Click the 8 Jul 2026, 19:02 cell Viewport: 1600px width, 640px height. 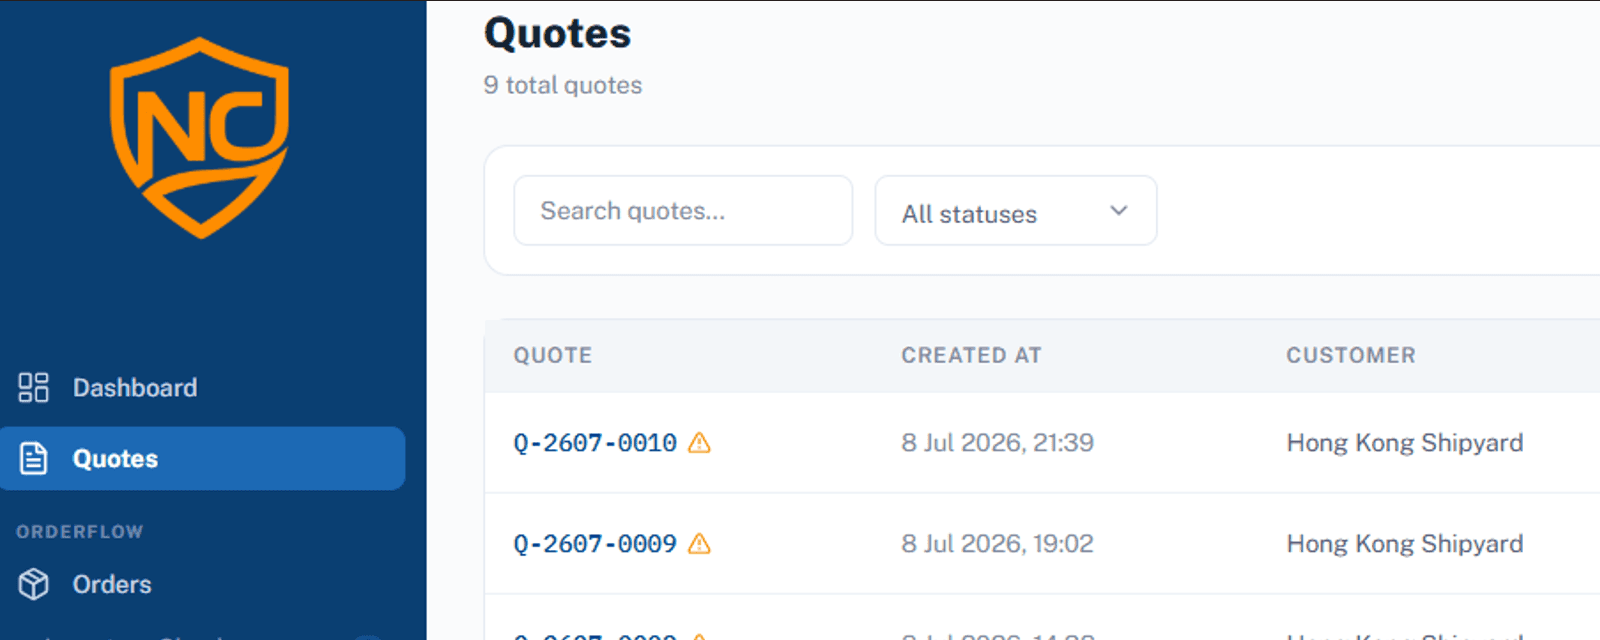pyautogui.click(x=997, y=543)
